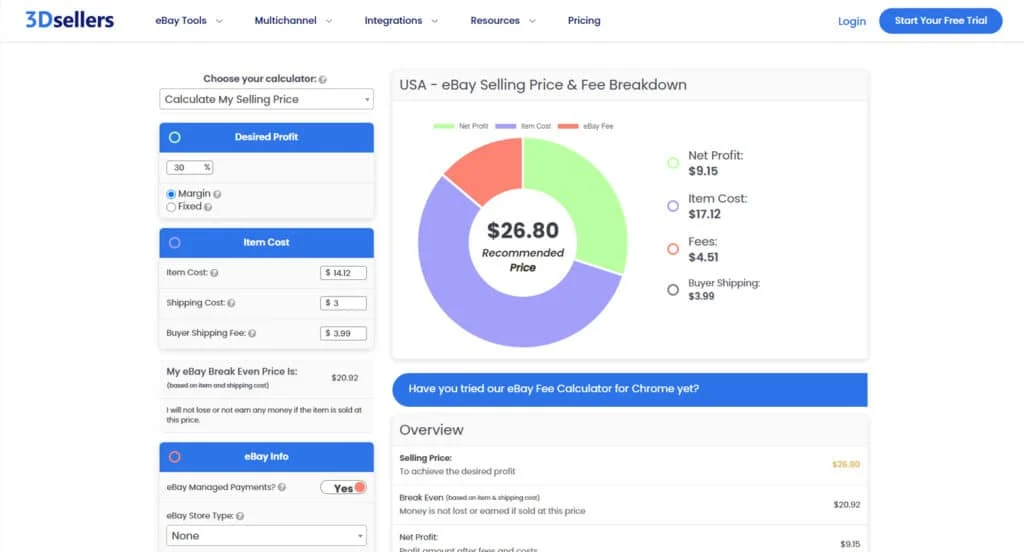Expand Multichannel menu chevron
This screenshot has width=1024, height=552.
coord(329,21)
